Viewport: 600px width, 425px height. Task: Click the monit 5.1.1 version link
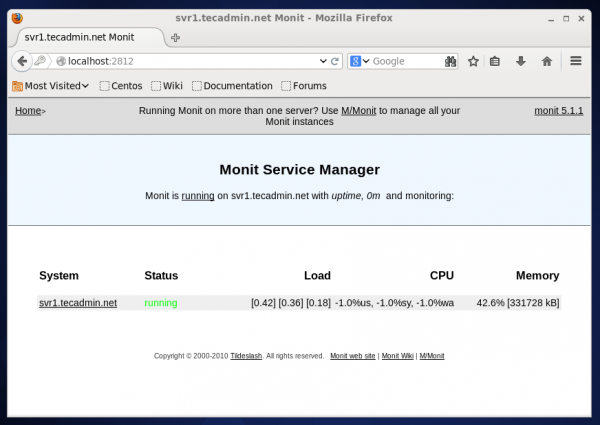click(559, 111)
